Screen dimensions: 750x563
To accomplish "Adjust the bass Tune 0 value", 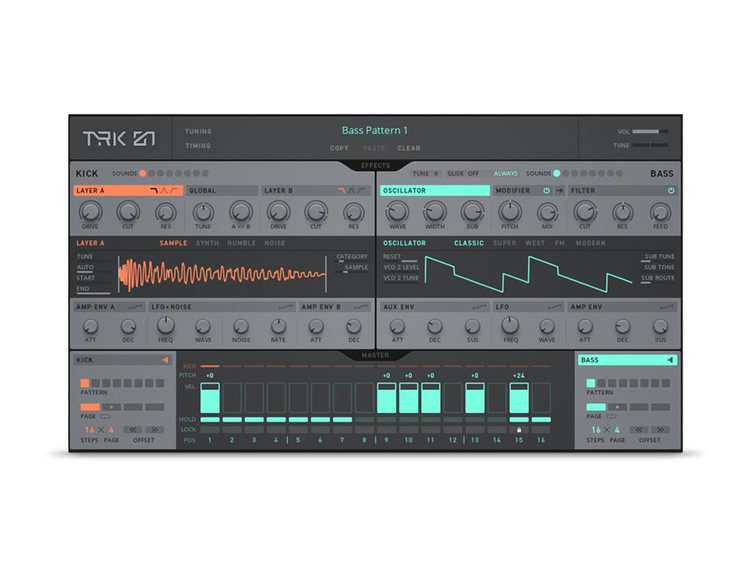I will pos(425,174).
